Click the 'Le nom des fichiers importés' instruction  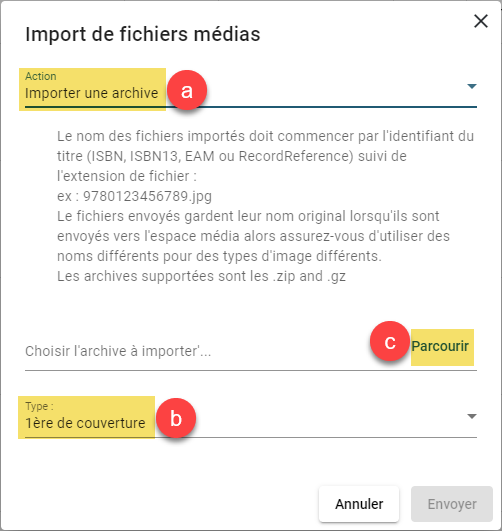coord(265,156)
